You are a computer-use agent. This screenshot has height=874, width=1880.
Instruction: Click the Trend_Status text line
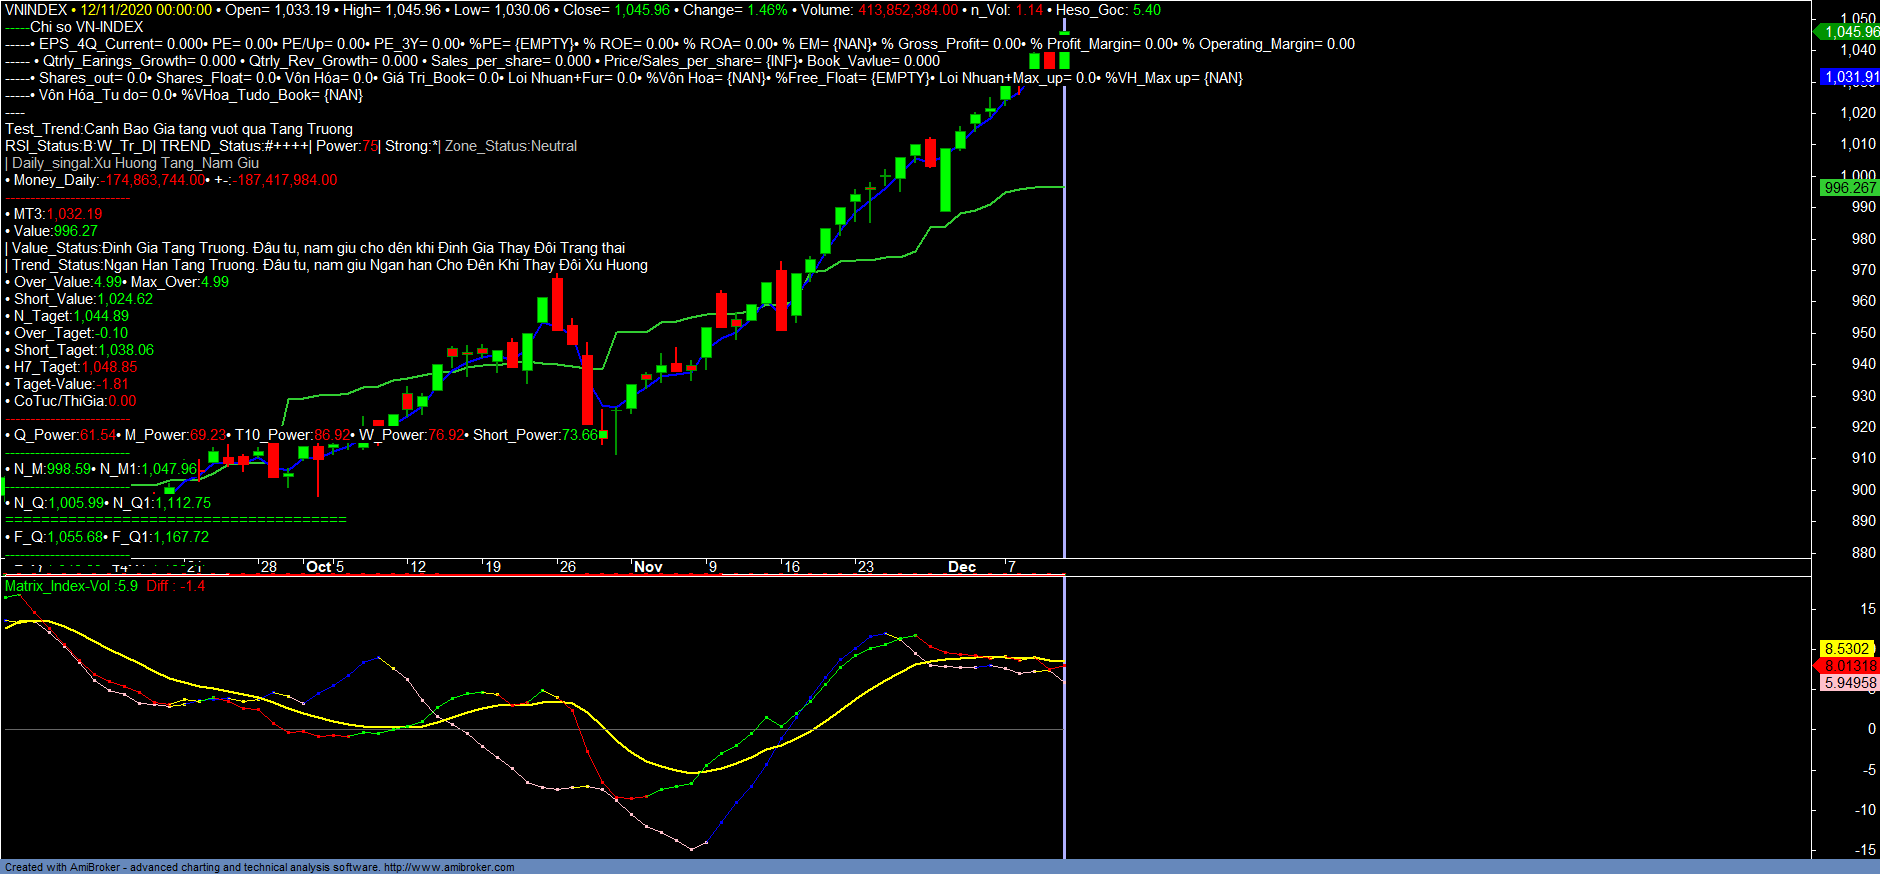click(x=330, y=265)
